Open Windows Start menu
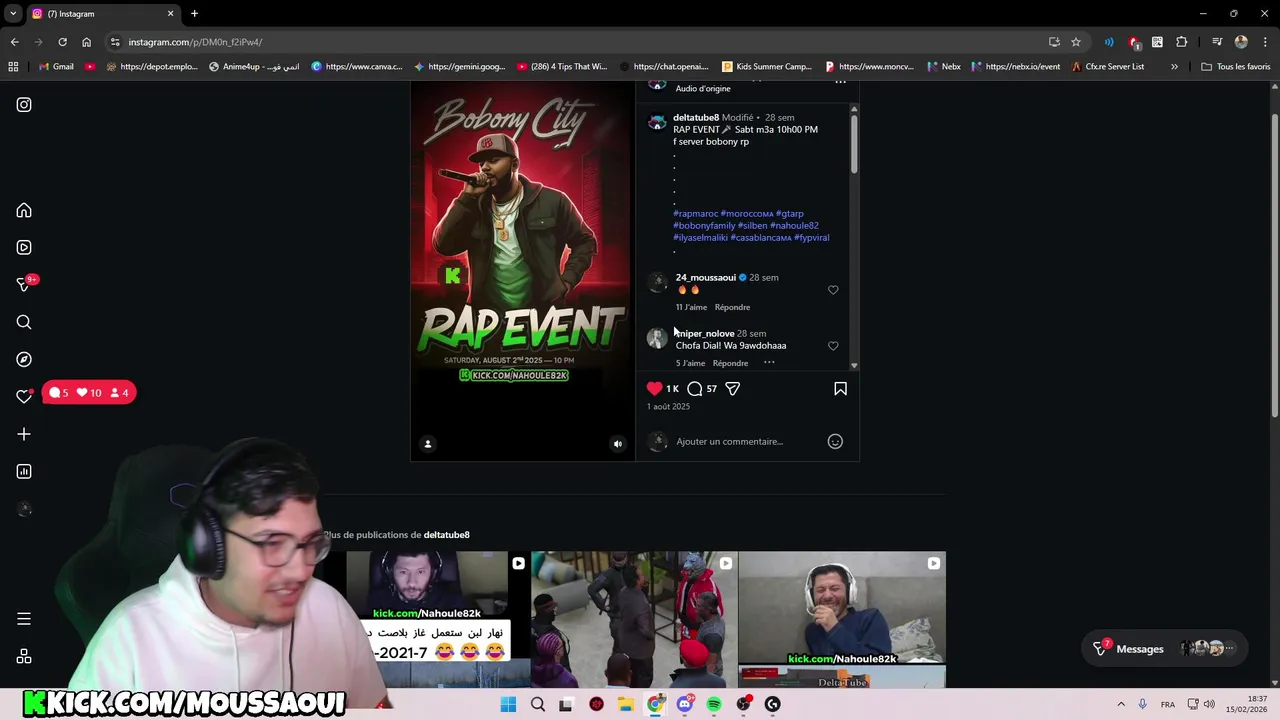The width and height of the screenshot is (1280, 720). click(x=508, y=704)
